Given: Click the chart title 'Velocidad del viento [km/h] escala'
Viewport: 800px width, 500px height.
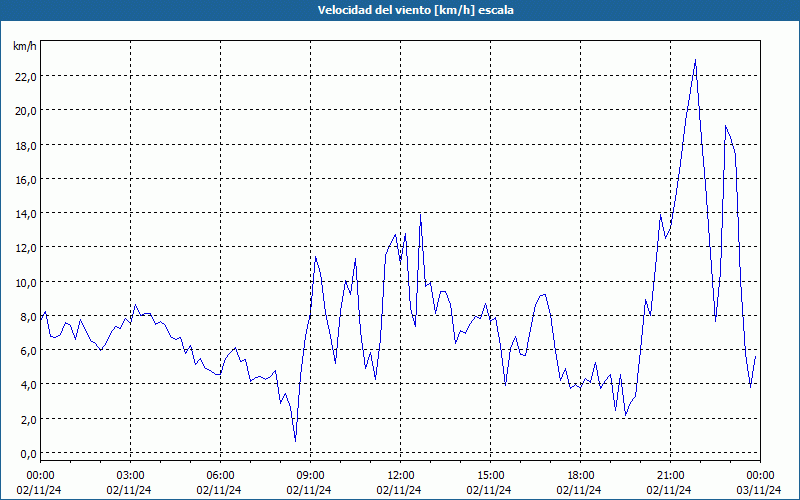Looking at the screenshot, I should [415, 10].
